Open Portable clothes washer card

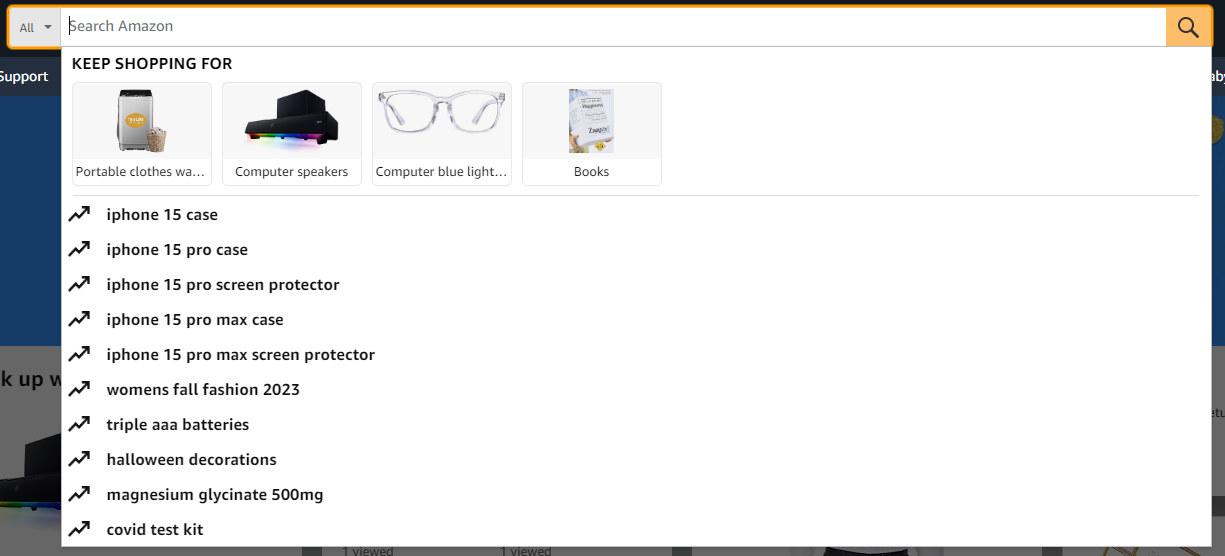tap(142, 134)
